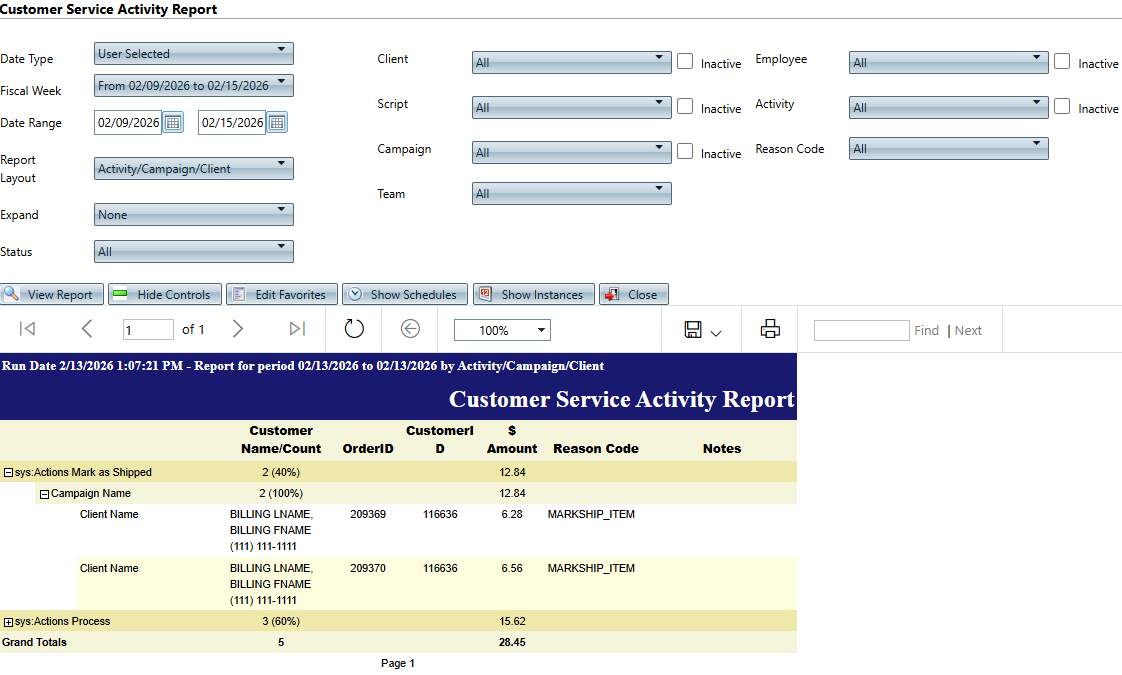This screenshot has height=675, width=1122.
Task: Expand the Fiscal Week dropdown
Action: tap(194, 85)
